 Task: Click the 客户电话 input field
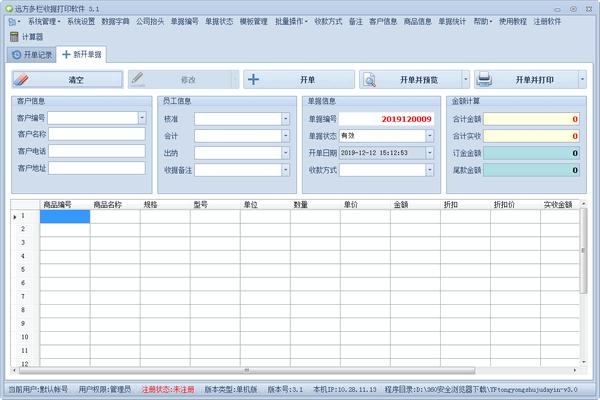pyautogui.click(x=97, y=151)
